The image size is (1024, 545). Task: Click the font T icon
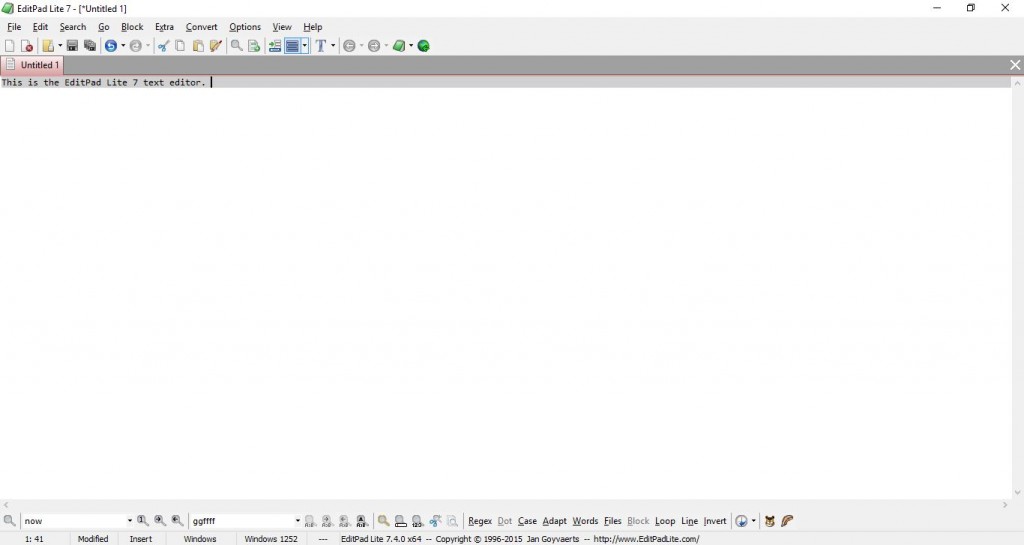[321, 46]
